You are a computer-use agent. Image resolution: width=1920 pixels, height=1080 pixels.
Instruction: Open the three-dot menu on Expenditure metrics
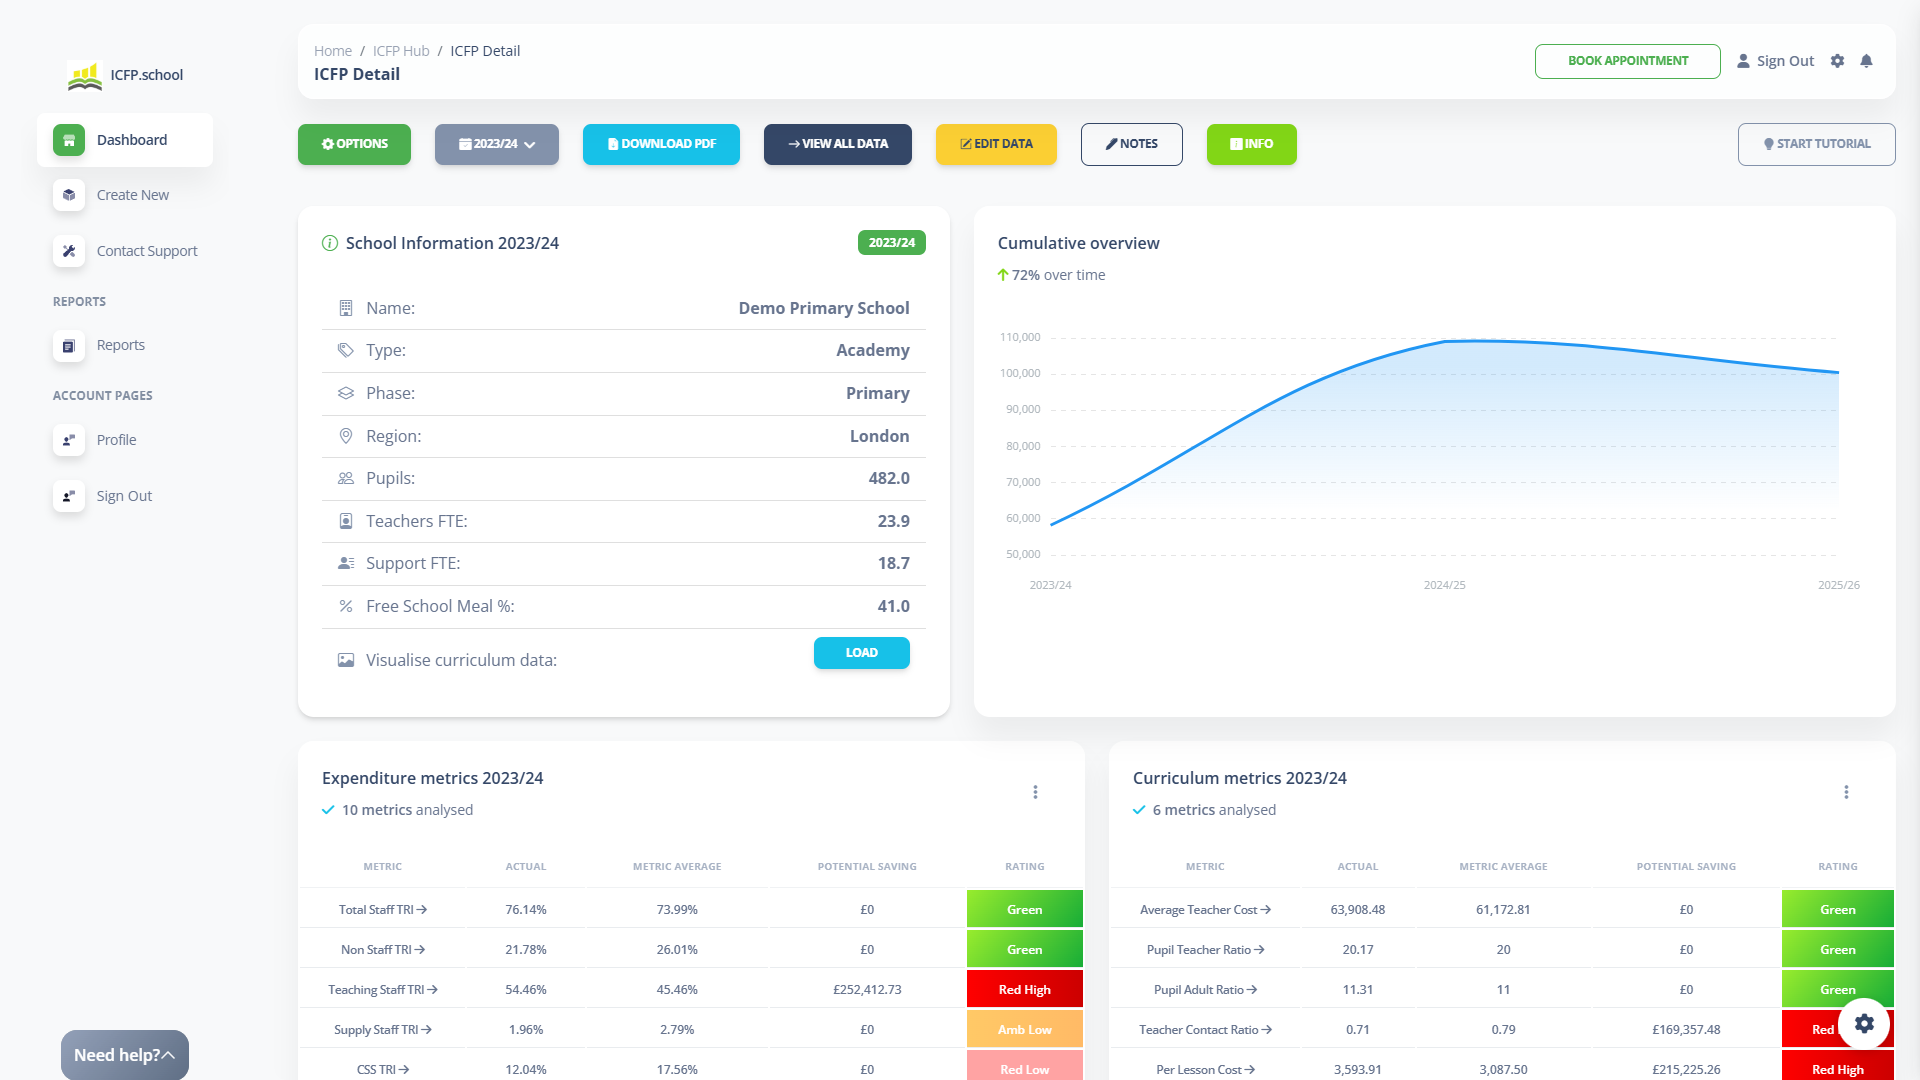pos(1035,792)
